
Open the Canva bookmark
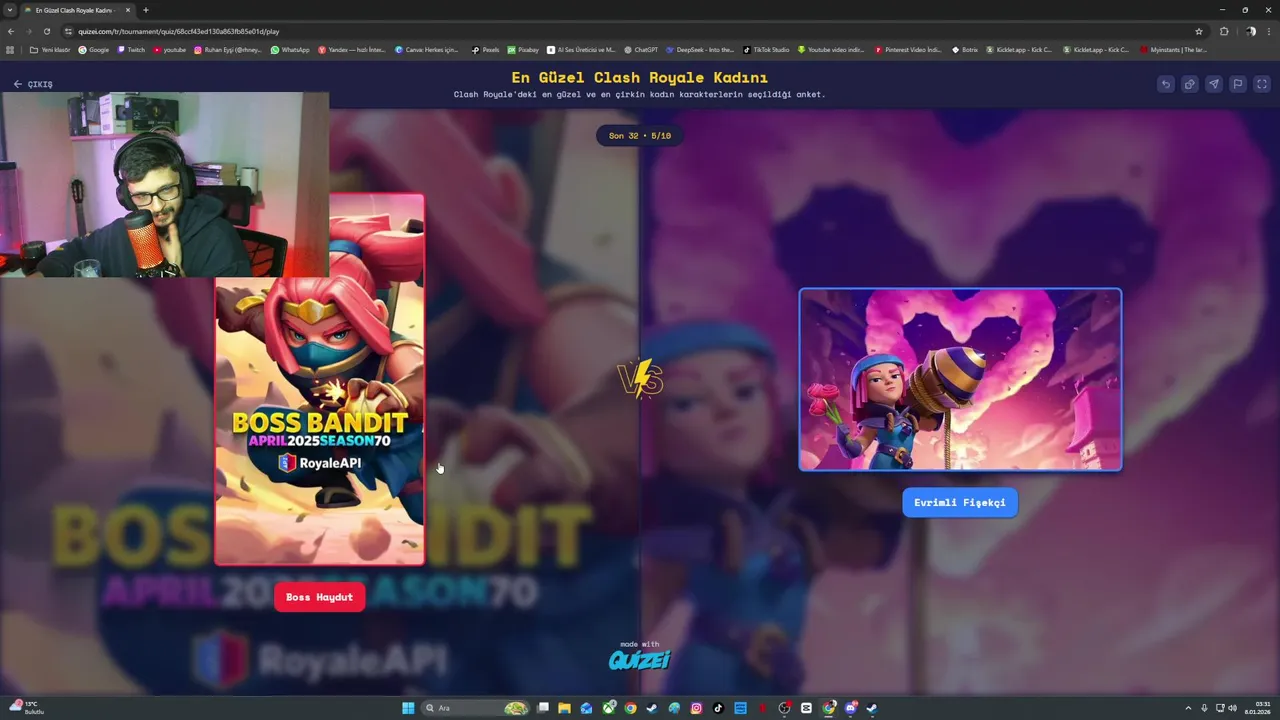[427, 49]
